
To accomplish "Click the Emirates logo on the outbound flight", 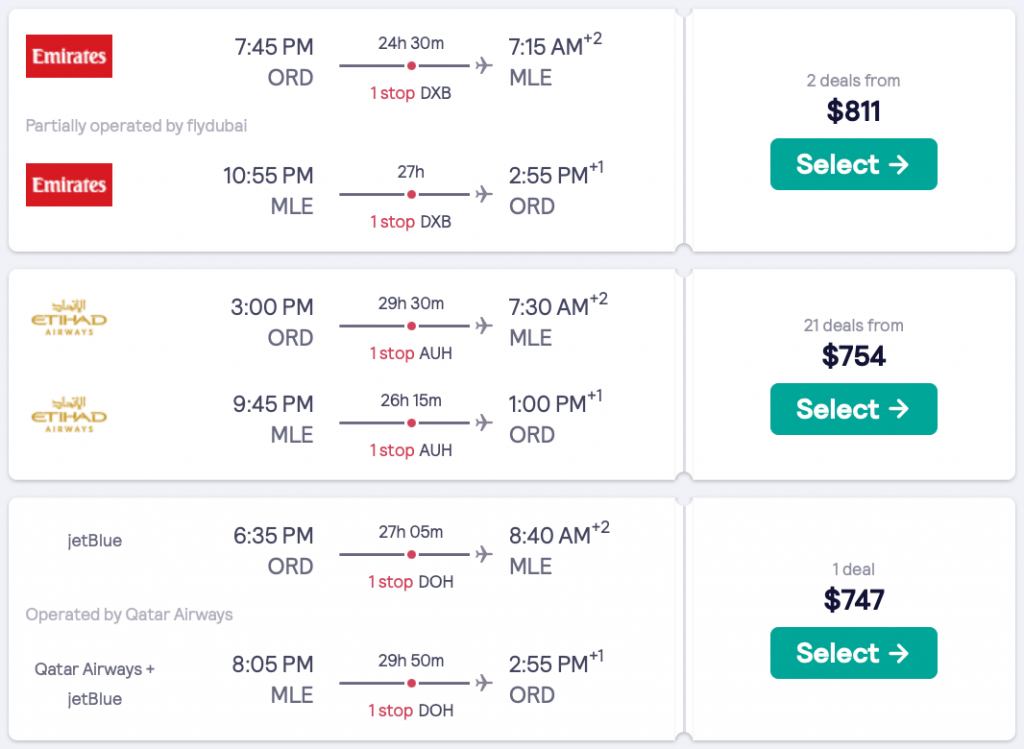I will coord(69,57).
